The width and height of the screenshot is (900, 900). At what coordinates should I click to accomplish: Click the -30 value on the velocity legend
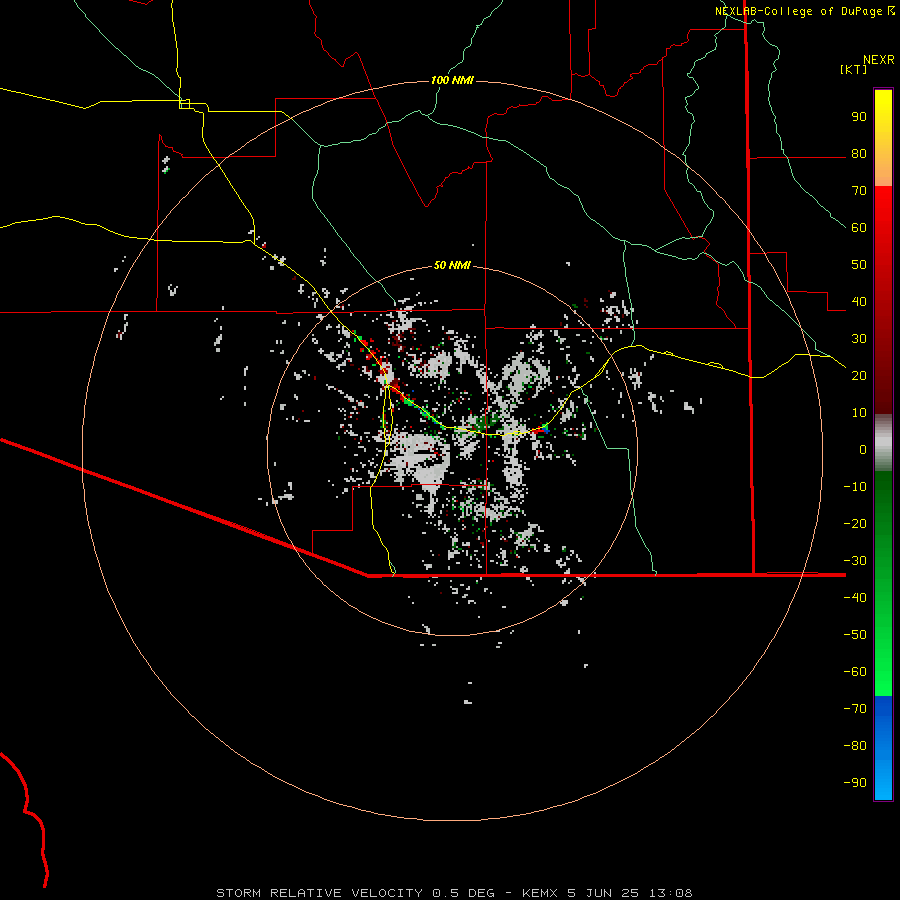click(855, 561)
